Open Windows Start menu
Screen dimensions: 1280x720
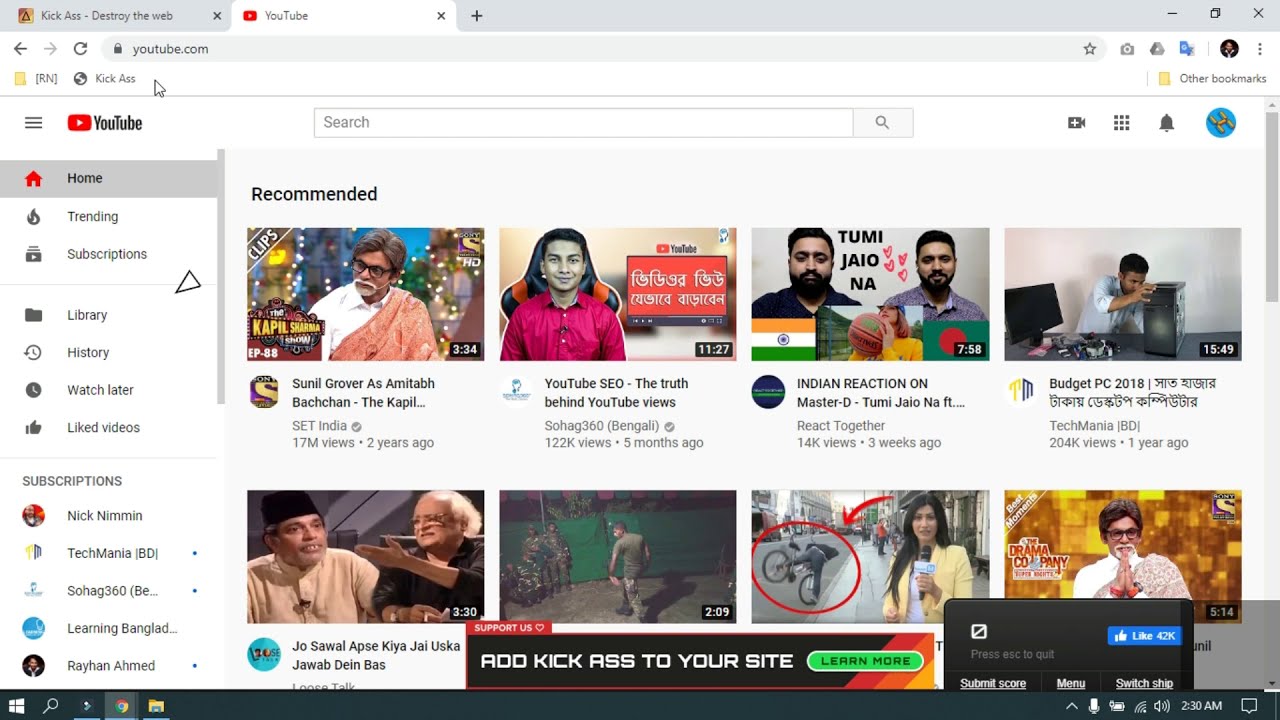click(16, 705)
